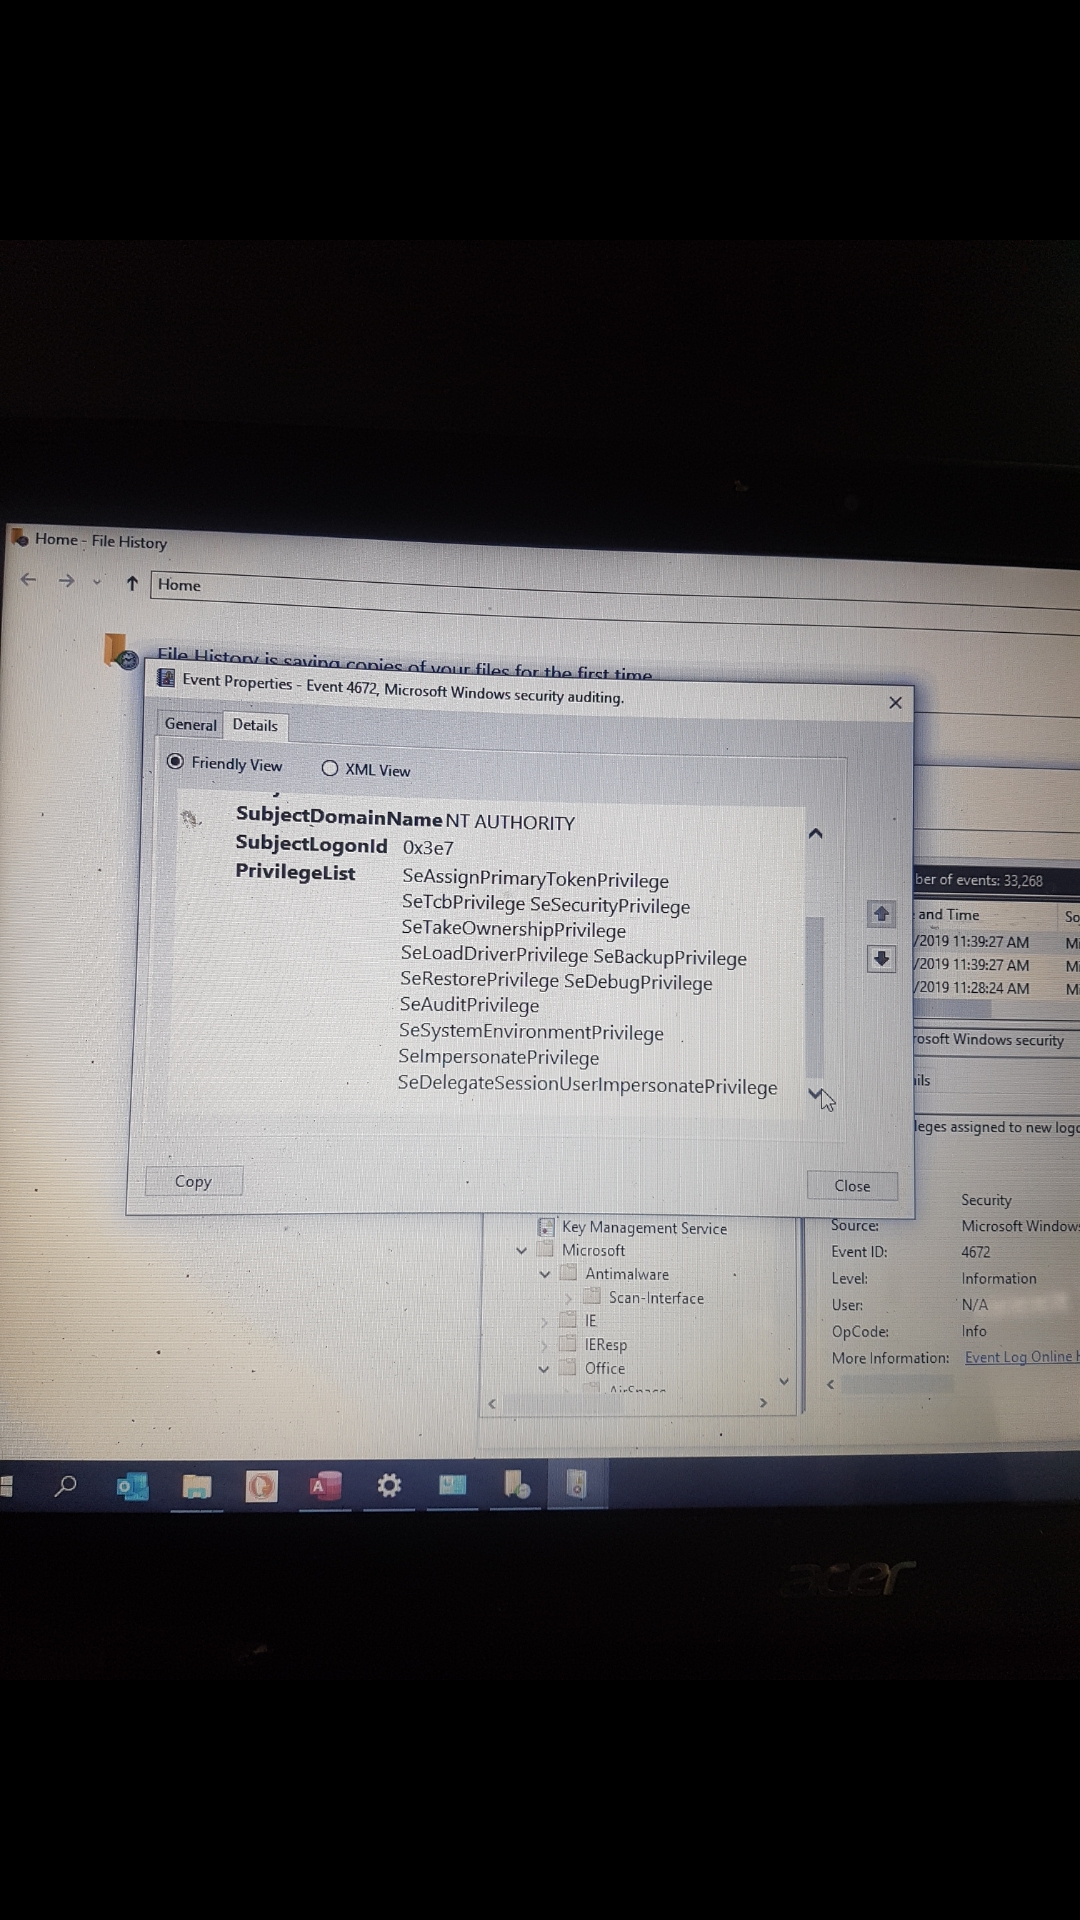
Task: Click the event details scroll-left arrow
Action: (x=830, y=1384)
